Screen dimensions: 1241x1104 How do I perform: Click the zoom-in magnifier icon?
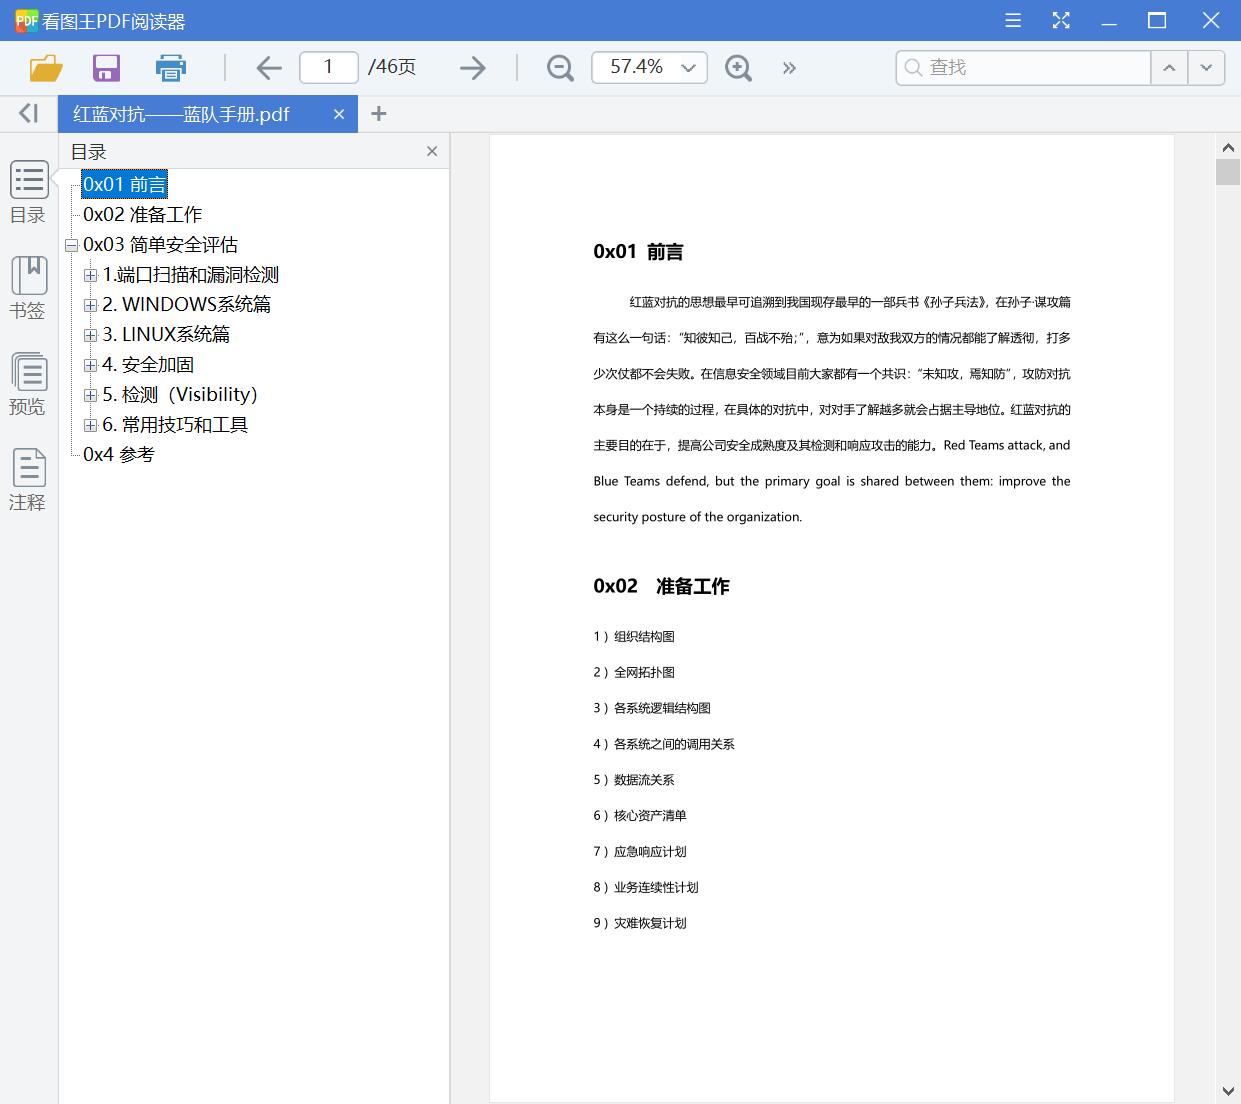point(738,67)
